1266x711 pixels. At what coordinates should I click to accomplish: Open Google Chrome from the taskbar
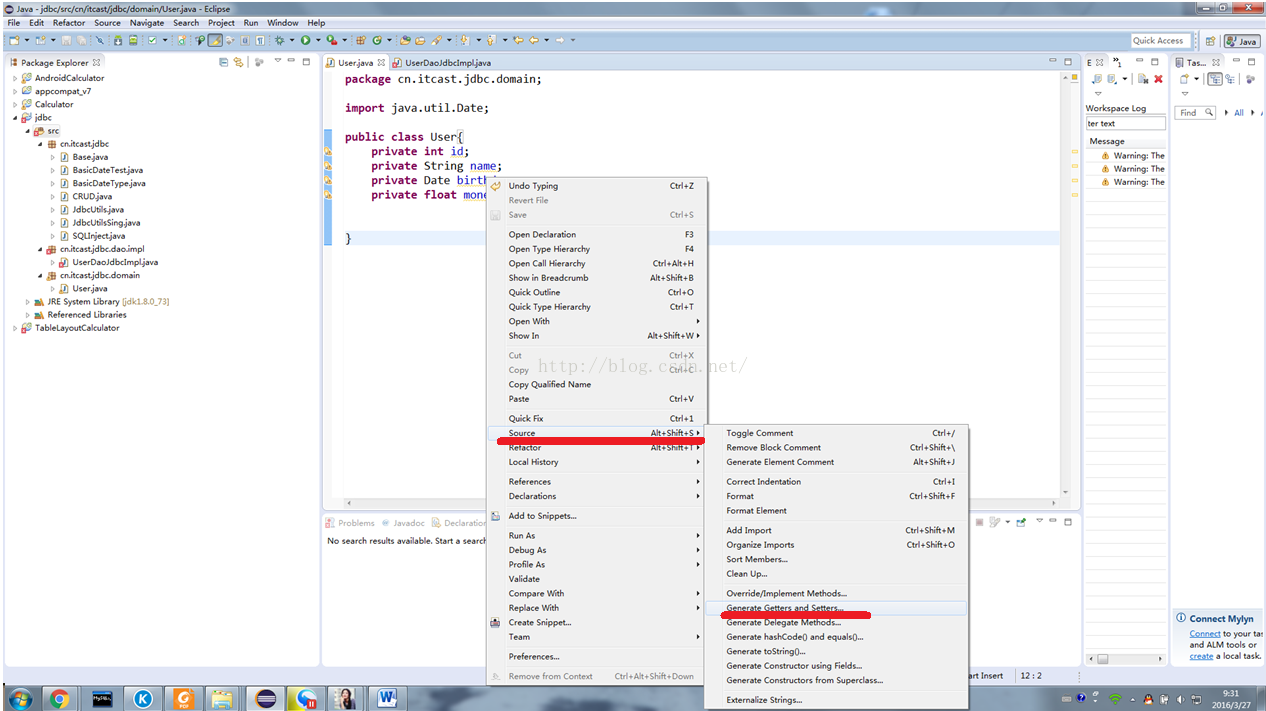(x=59, y=697)
